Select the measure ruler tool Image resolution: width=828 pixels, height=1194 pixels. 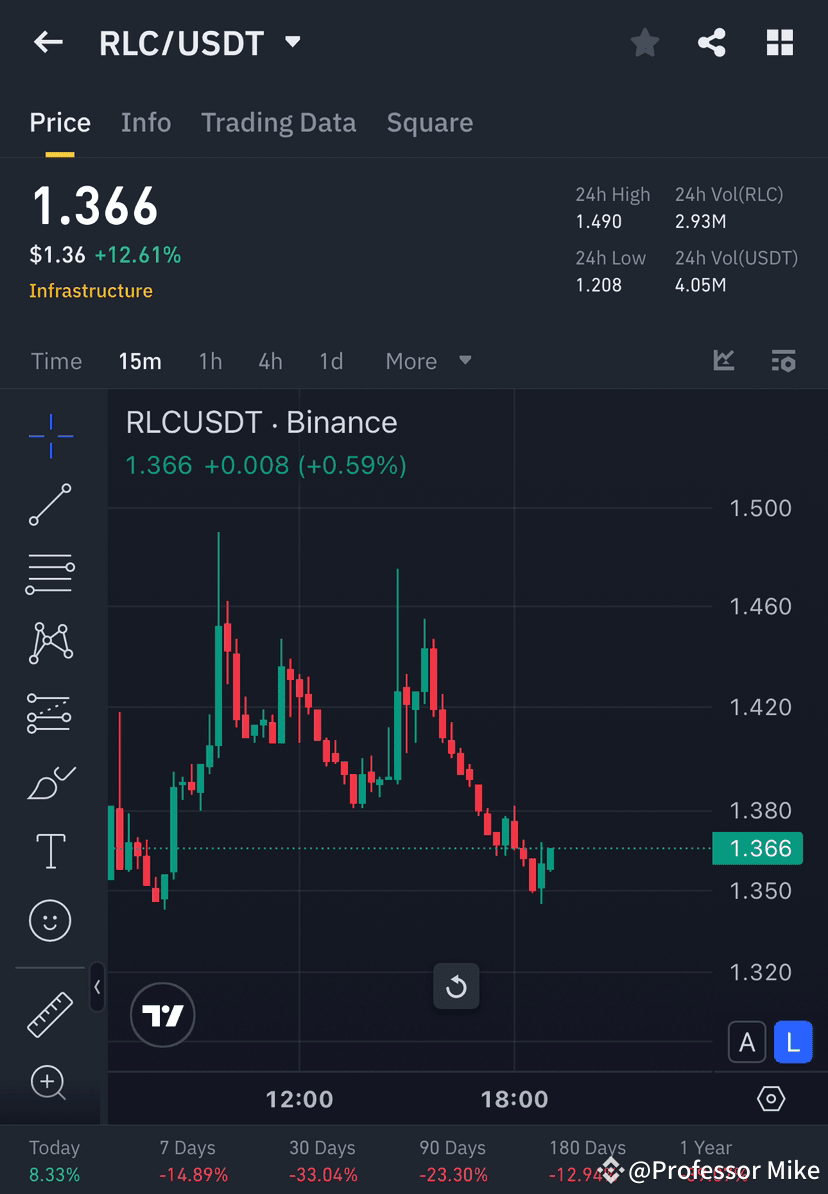50,1013
